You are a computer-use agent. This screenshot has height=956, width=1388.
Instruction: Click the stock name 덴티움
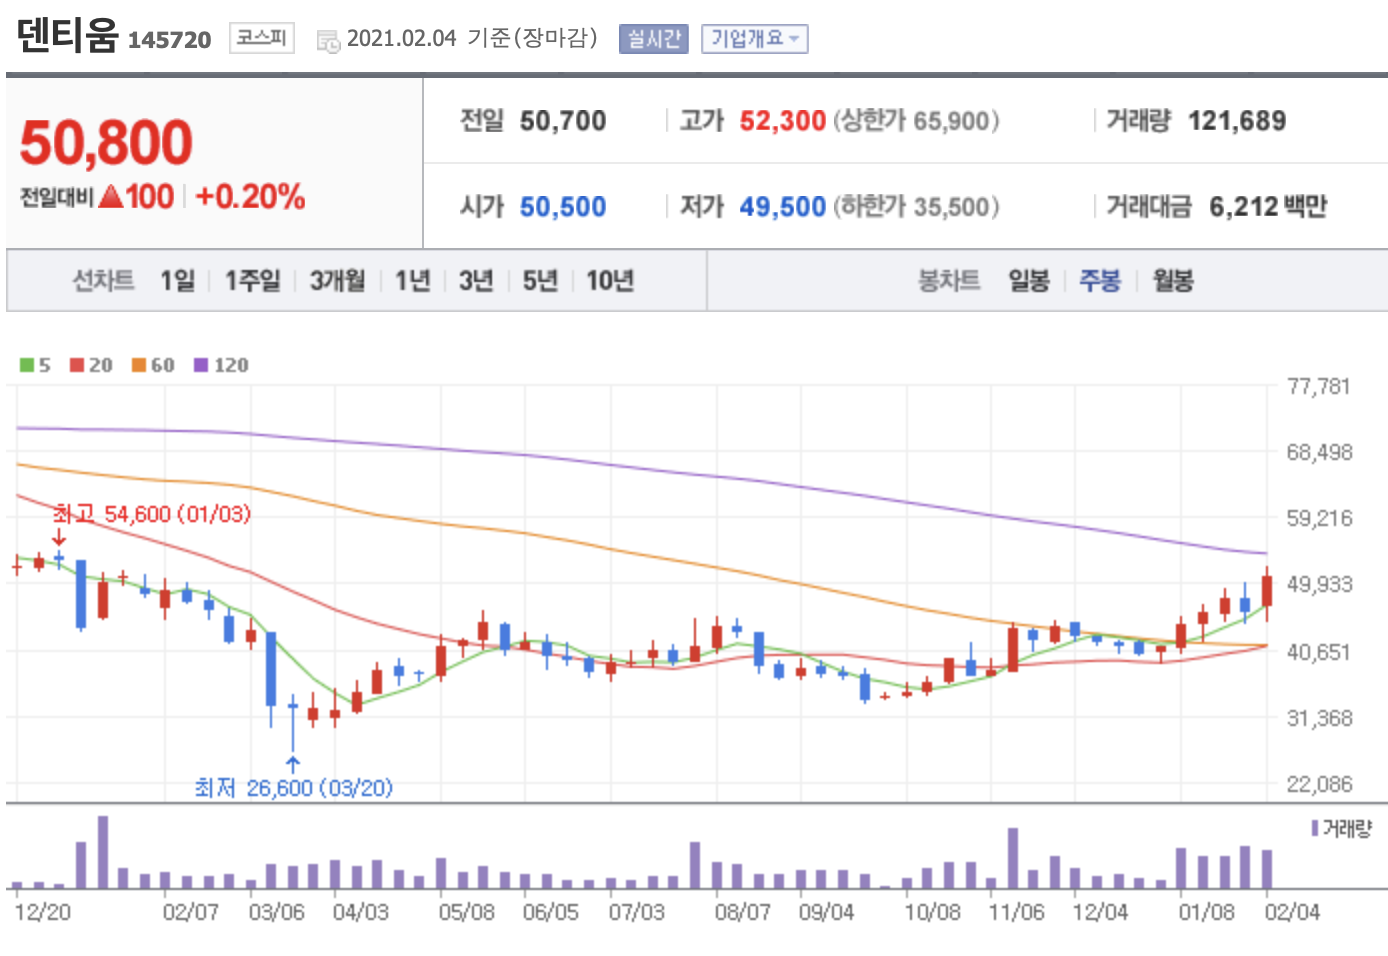[x=68, y=36]
